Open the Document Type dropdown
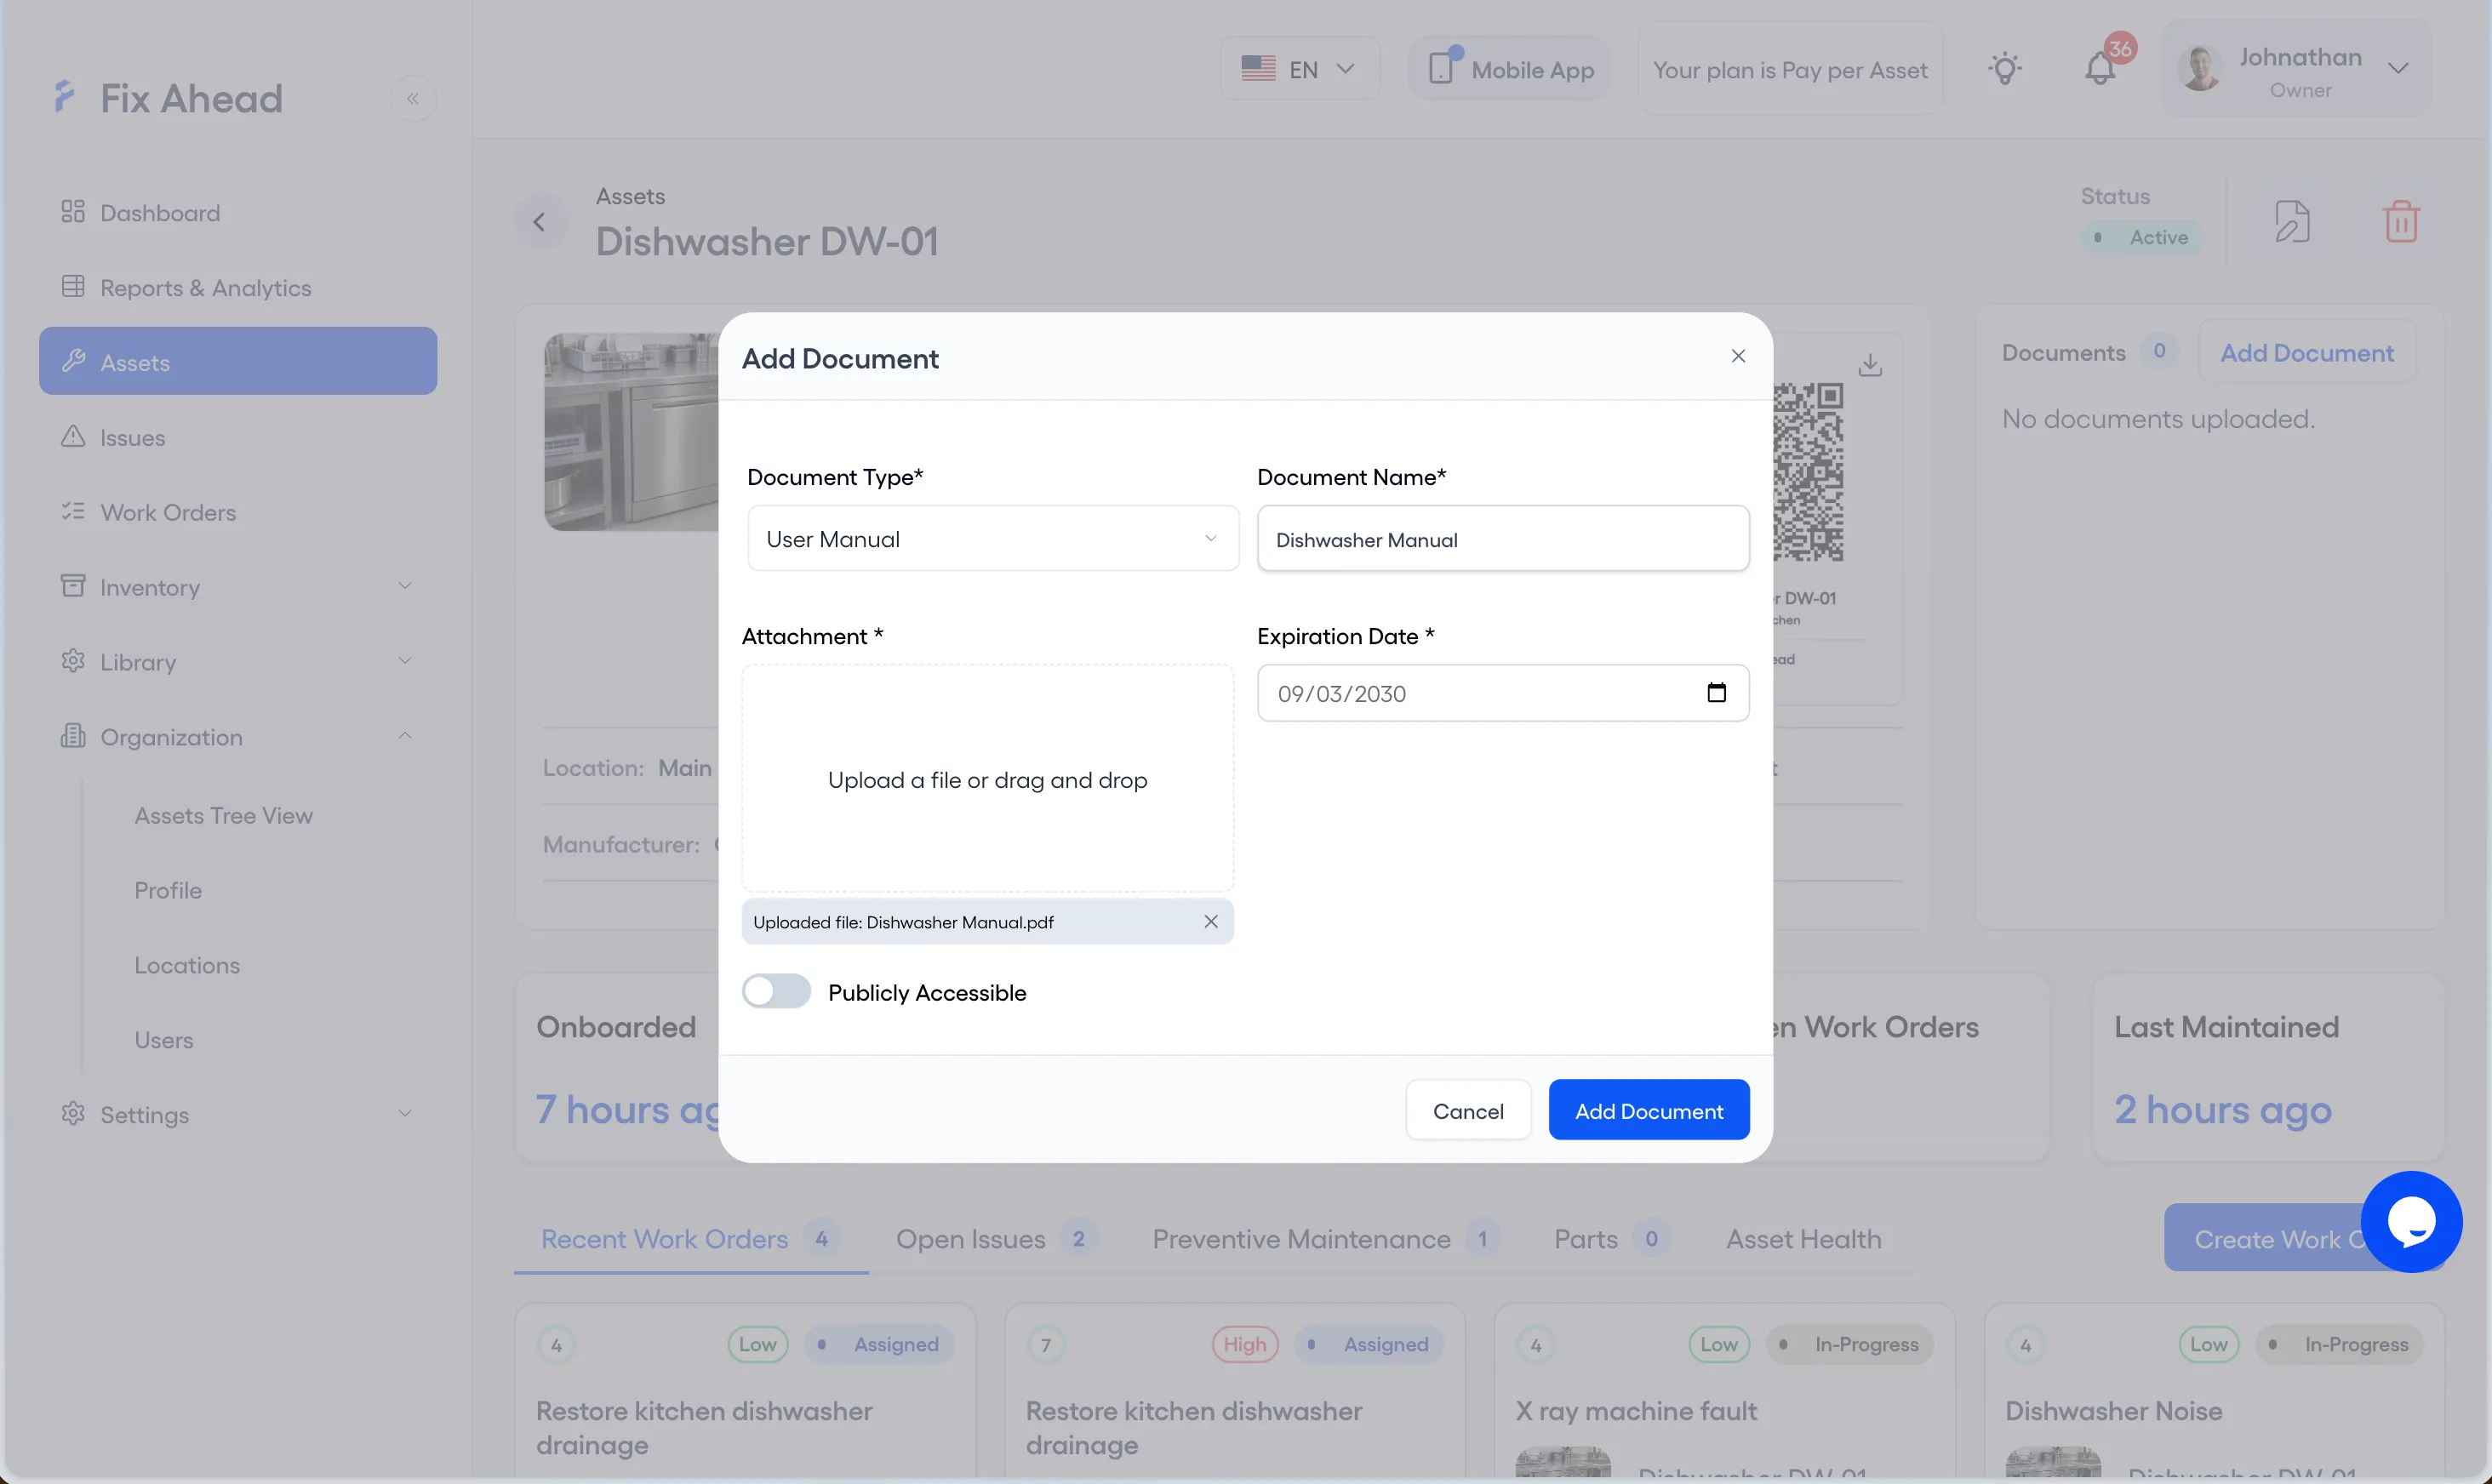 tap(993, 539)
